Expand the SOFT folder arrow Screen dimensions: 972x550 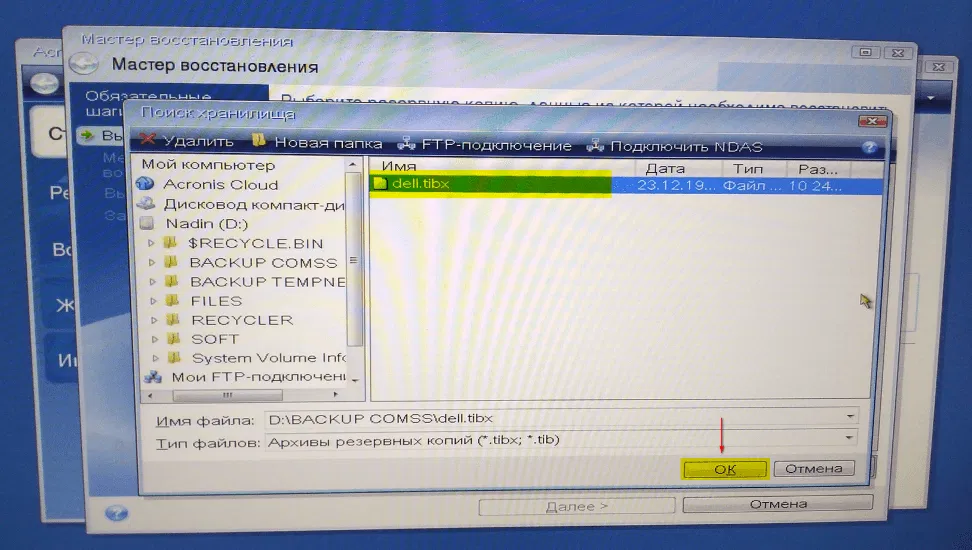point(154,339)
